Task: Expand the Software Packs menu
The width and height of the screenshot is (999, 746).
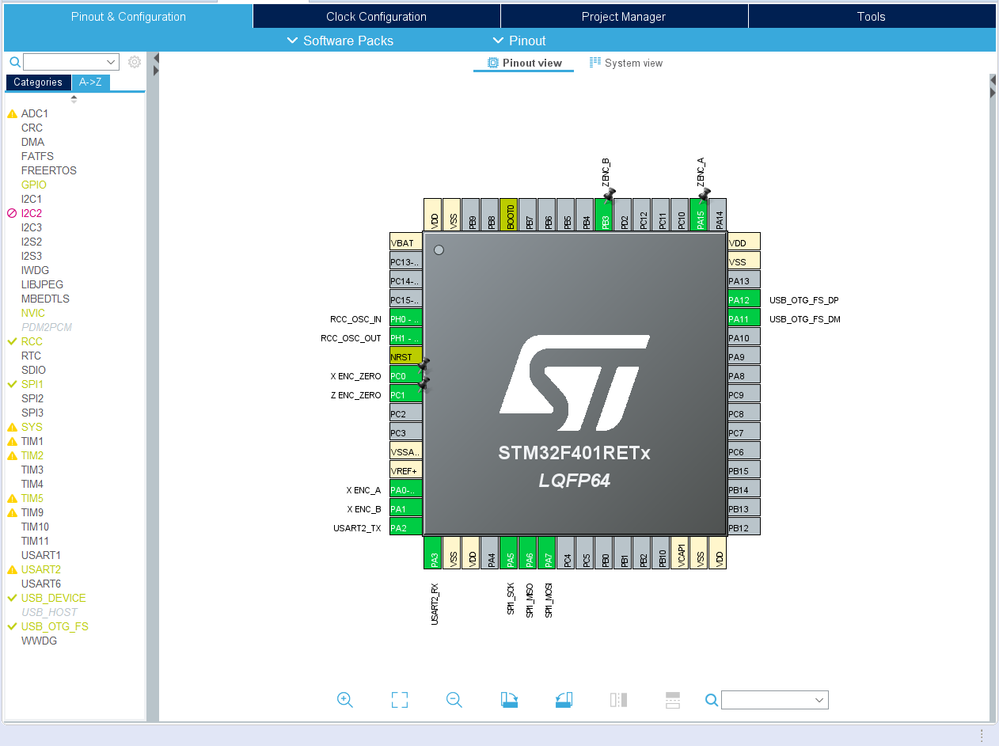Action: [x=340, y=41]
